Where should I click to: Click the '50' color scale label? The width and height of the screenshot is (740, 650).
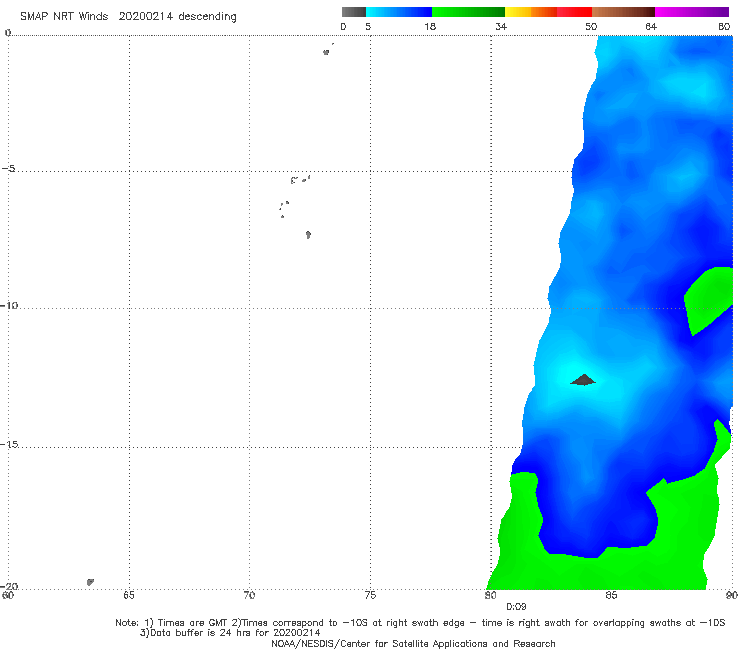(x=591, y=26)
